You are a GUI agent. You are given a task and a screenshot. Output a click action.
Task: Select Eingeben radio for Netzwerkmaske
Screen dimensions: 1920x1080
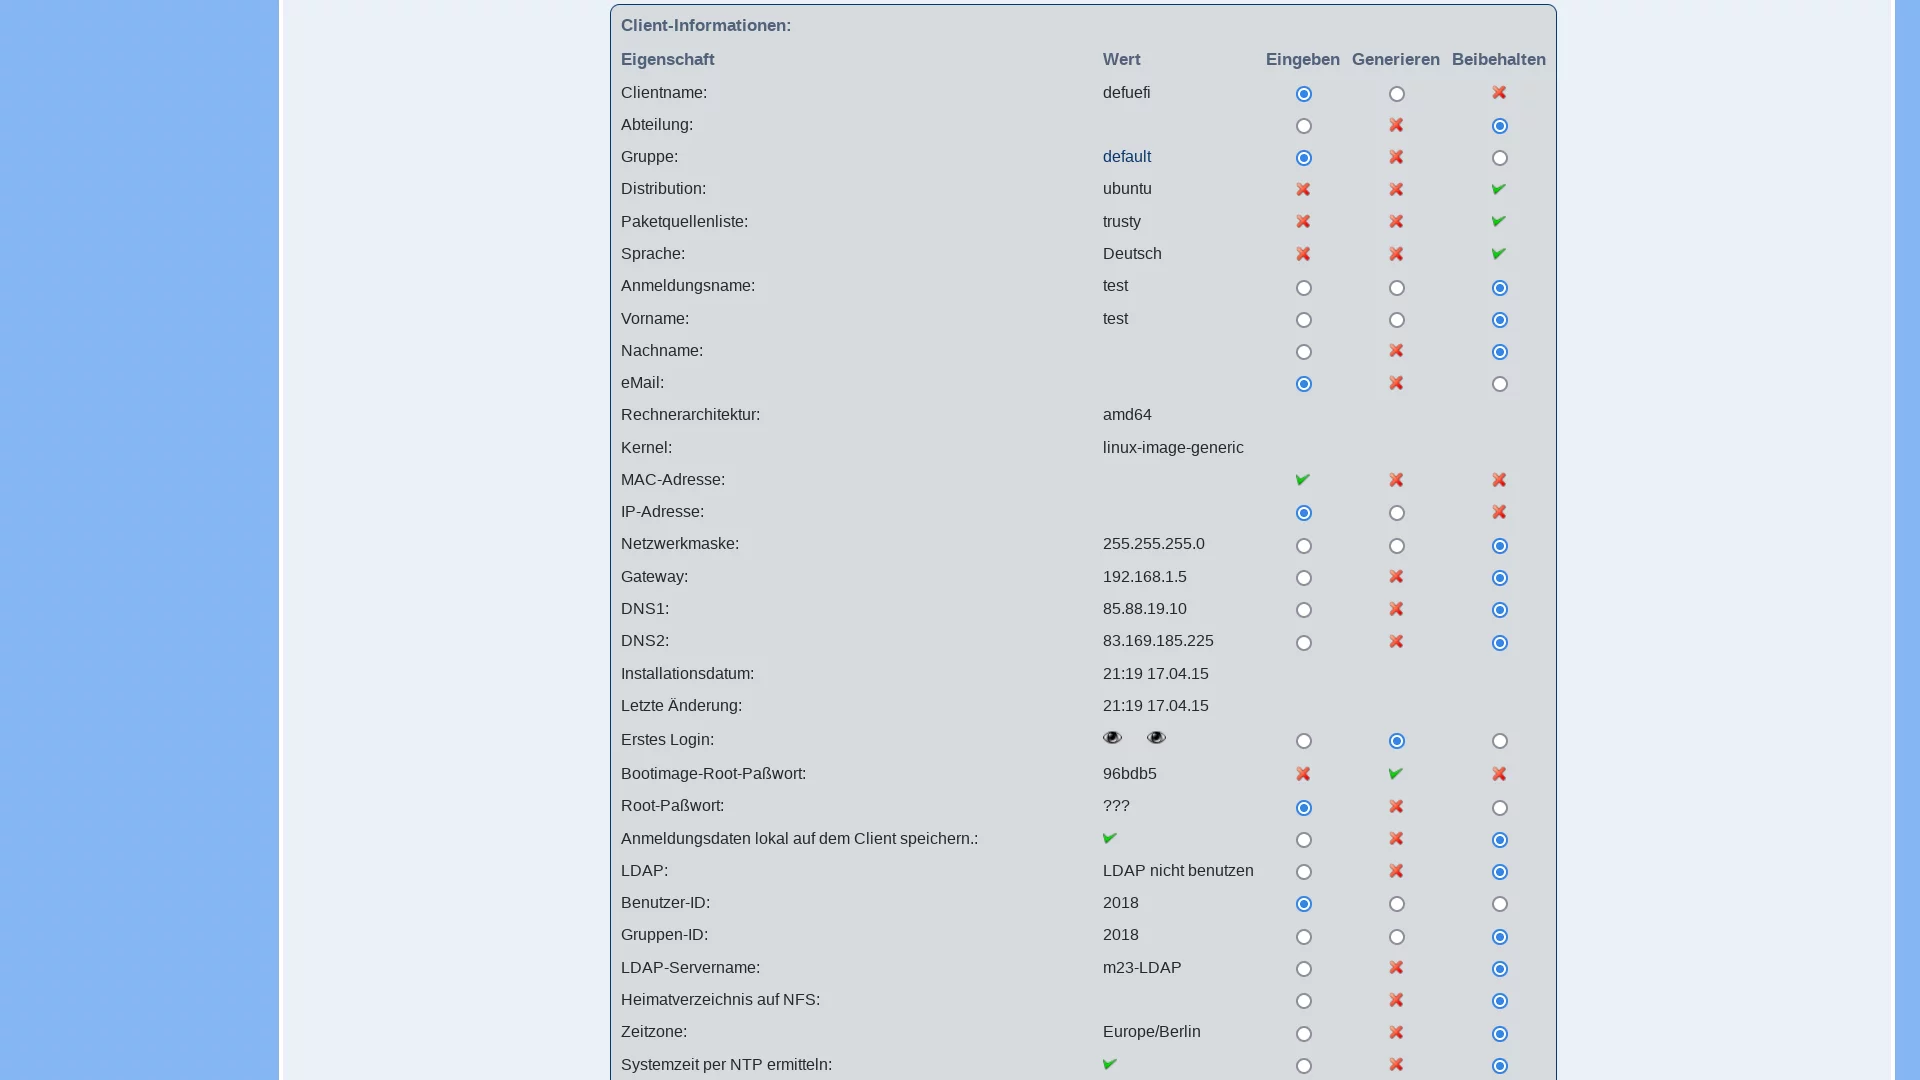1303,546
